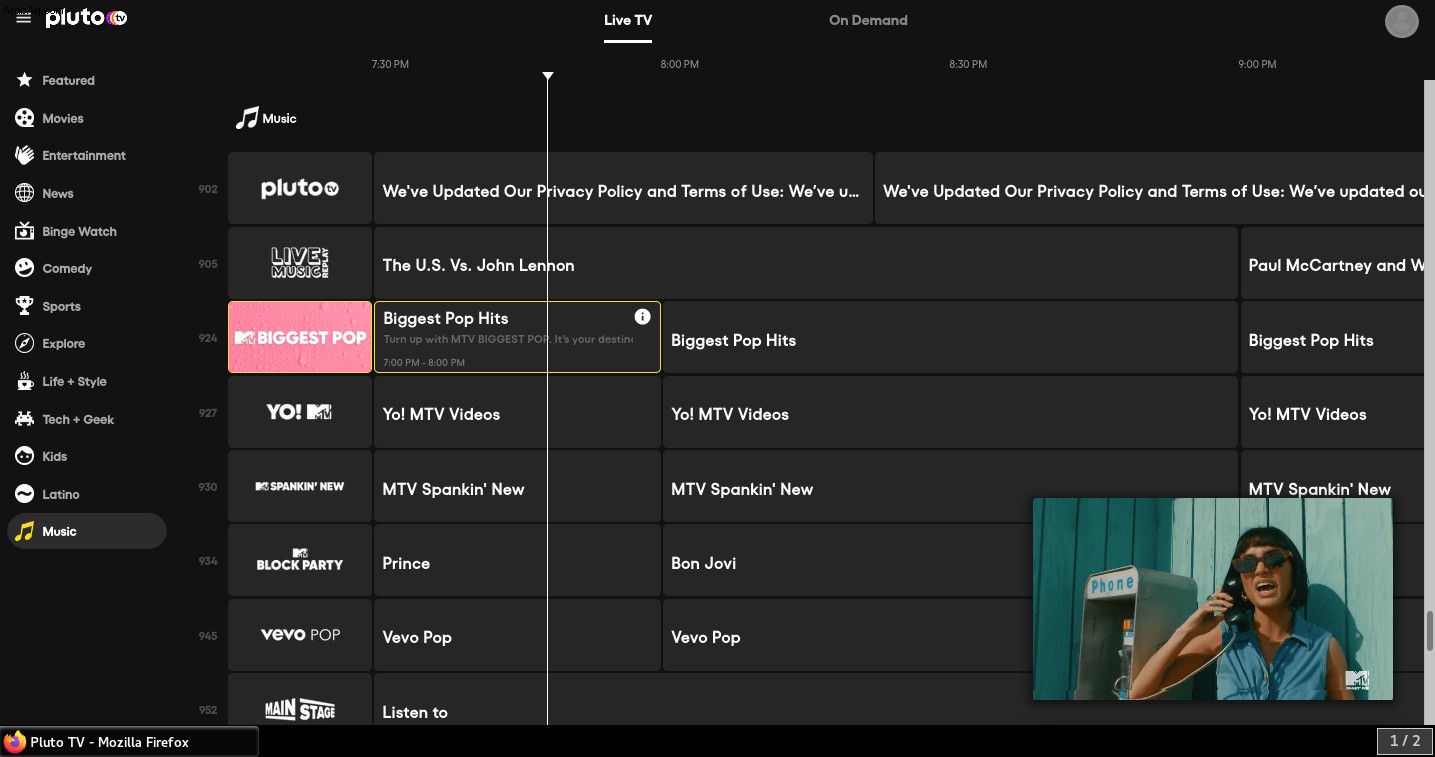Screen dimensions: 1435x757
Task: Open Pluto TV channel 902 logo
Action: click(x=300, y=188)
